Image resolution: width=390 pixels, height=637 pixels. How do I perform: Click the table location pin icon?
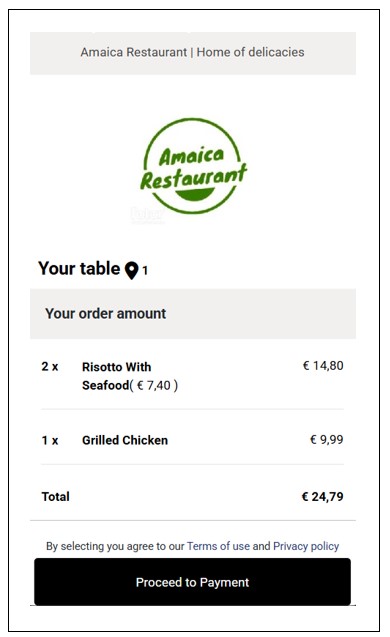[131, 271]
